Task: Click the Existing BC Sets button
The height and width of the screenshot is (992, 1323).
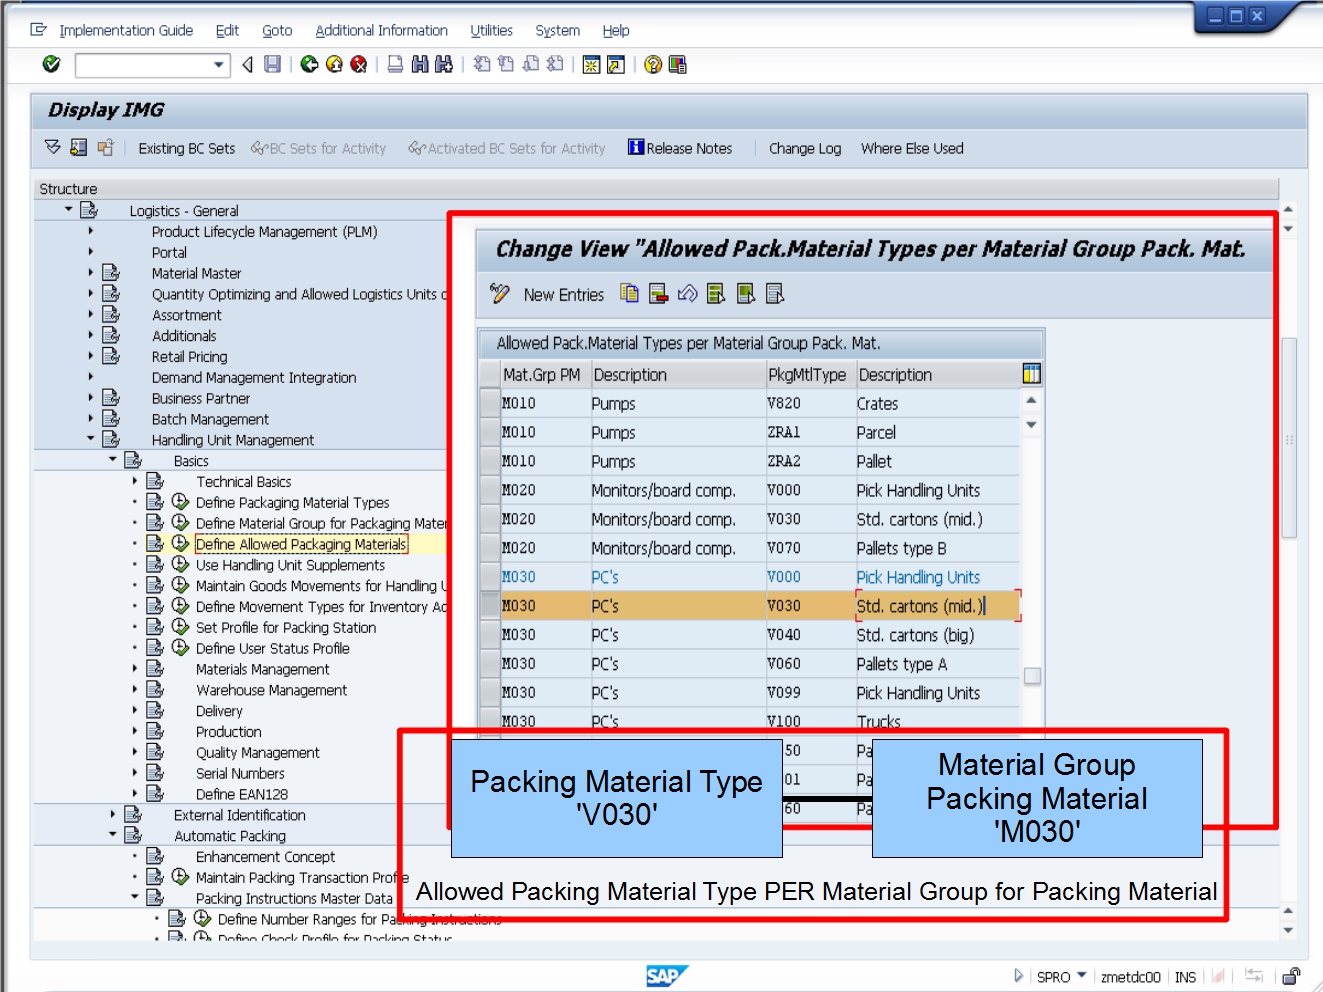Action: (187, 148)
